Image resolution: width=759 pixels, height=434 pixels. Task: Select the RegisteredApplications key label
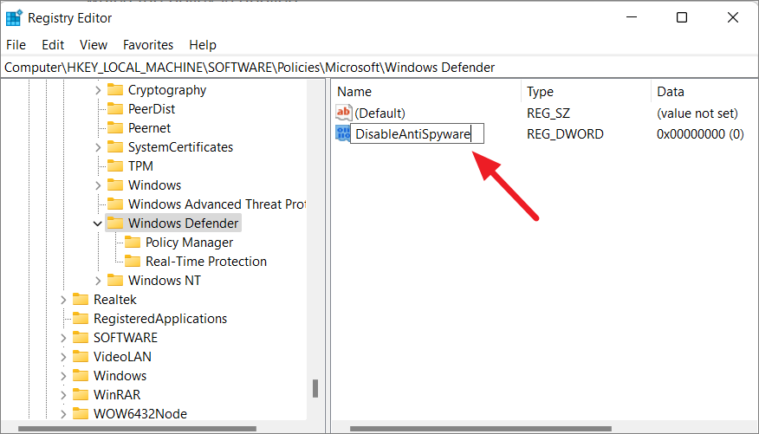(x=160, y=318)
